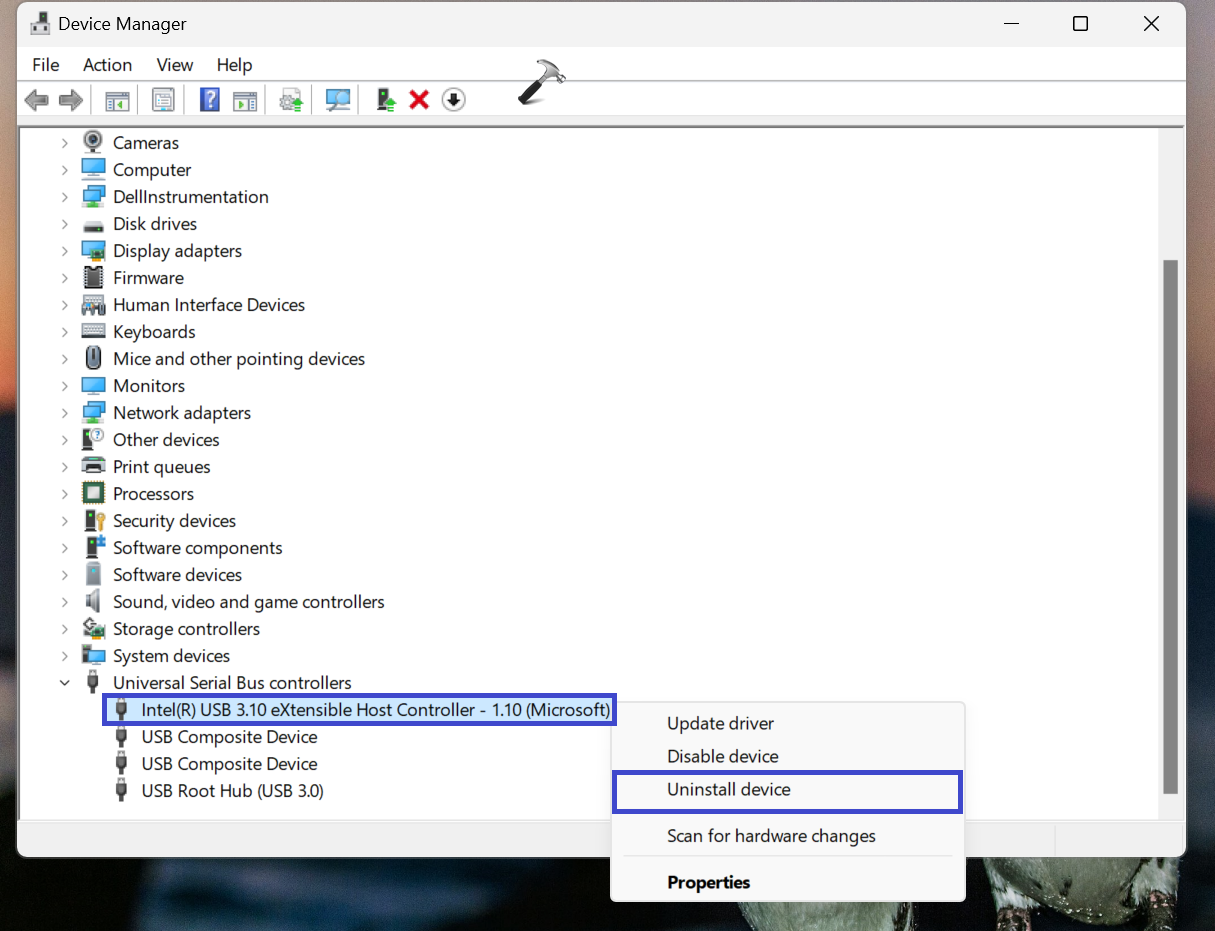Select Update driver in the context menu

[x=720, y=724]
